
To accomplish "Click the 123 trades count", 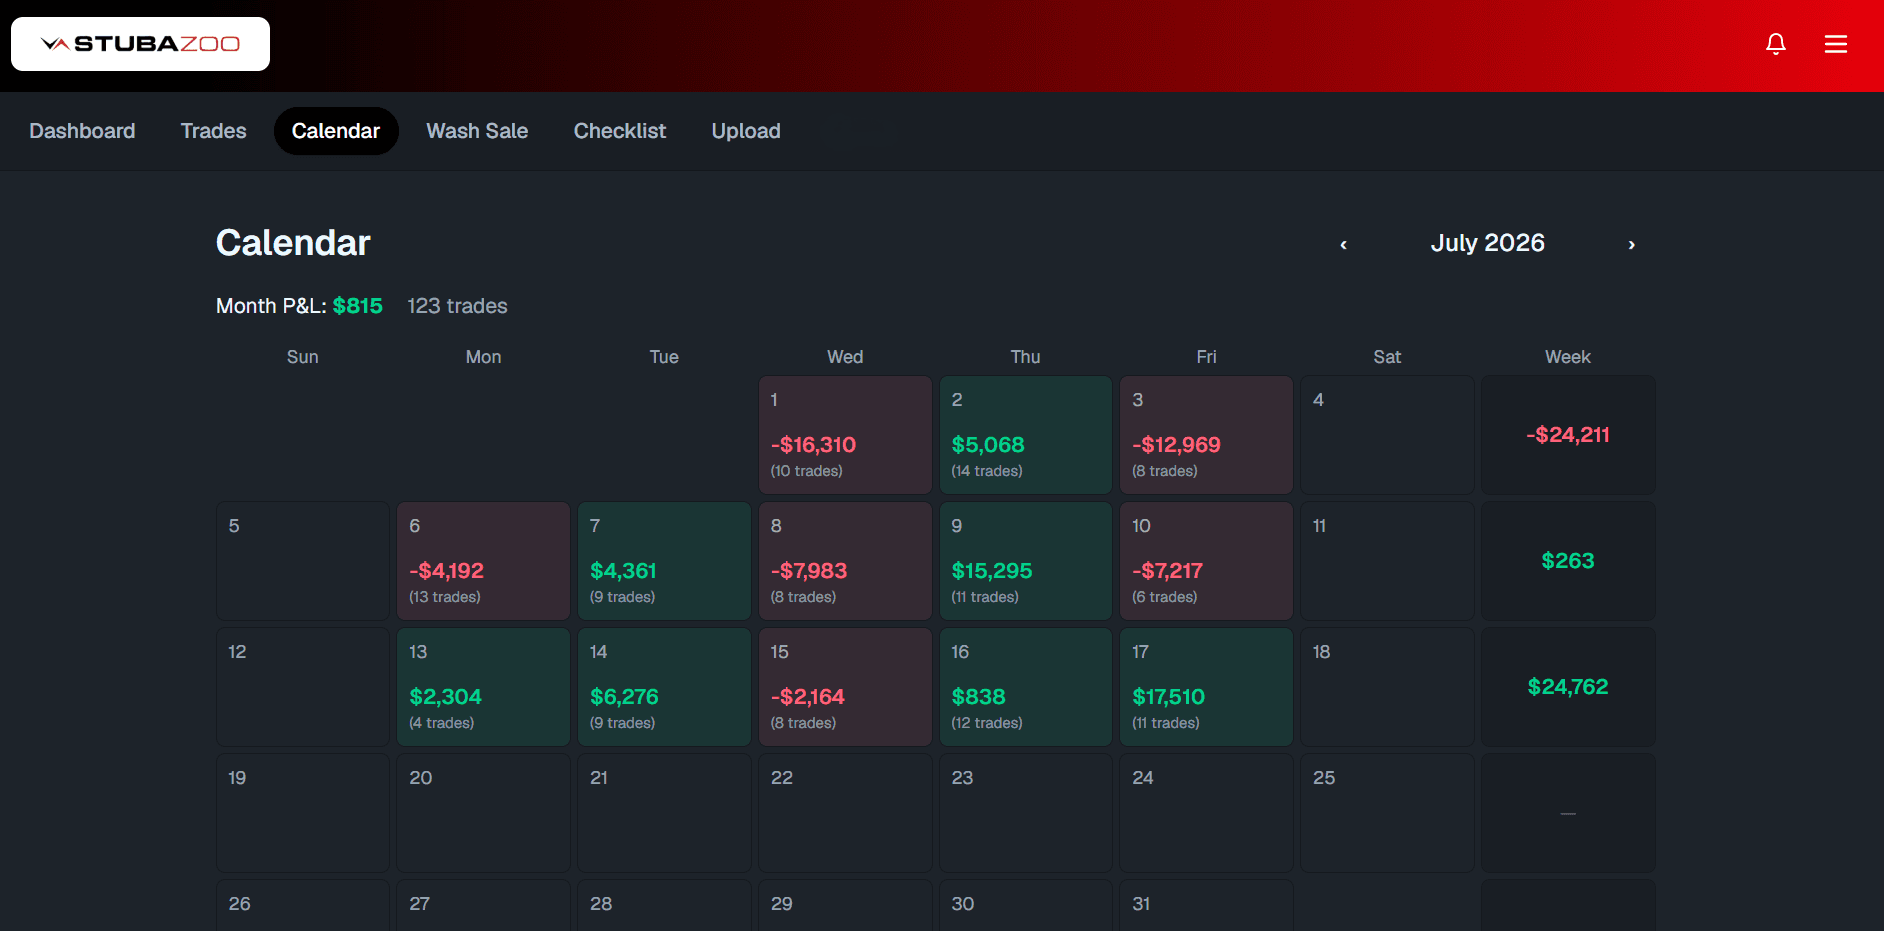I will [x=457, y=306].
